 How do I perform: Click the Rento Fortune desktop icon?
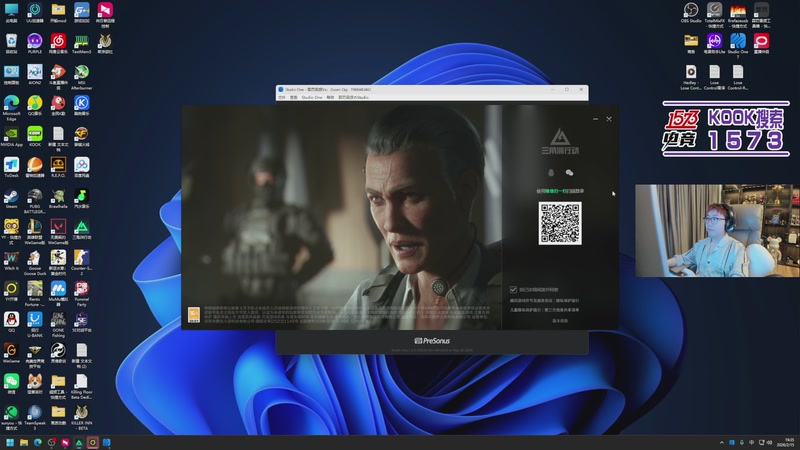35,293
